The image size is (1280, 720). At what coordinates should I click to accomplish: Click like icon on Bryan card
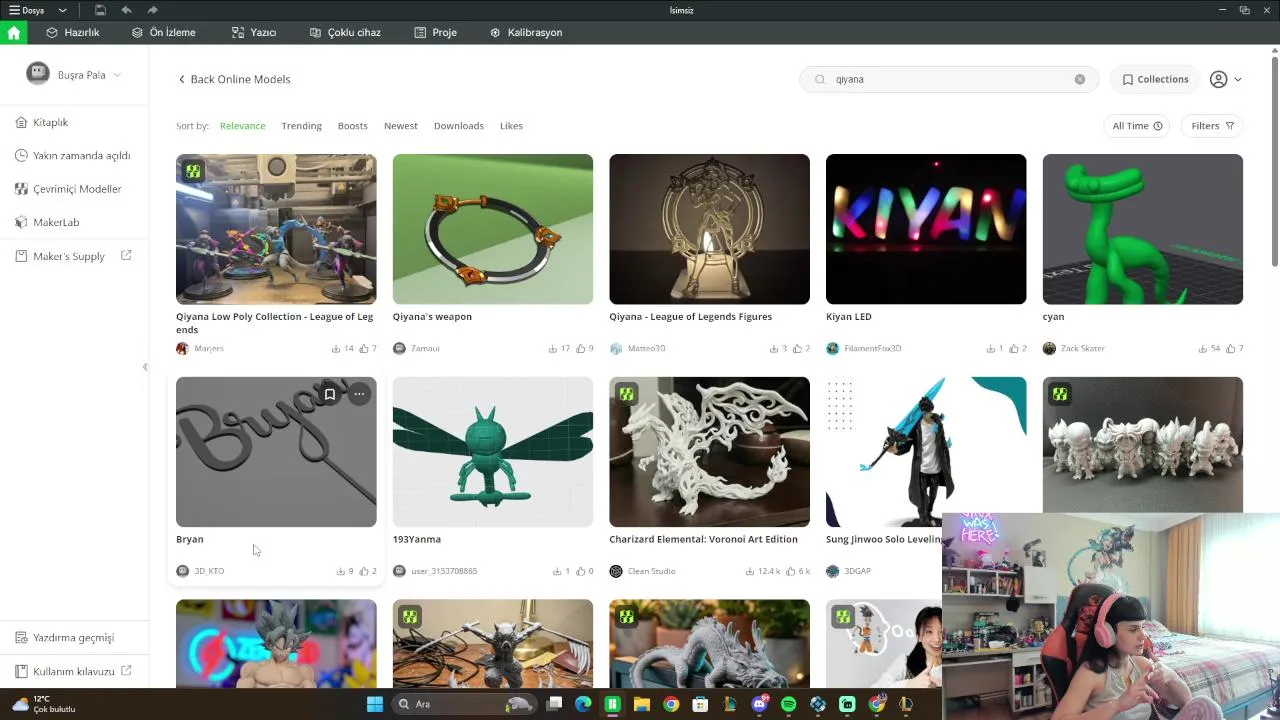coord(364,571)
